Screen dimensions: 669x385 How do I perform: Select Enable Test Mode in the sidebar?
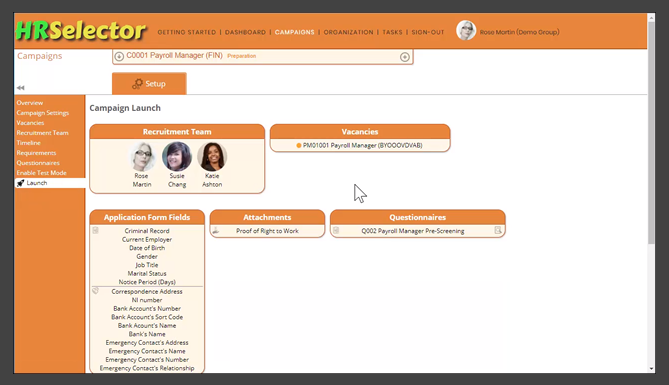pos(41,173)
